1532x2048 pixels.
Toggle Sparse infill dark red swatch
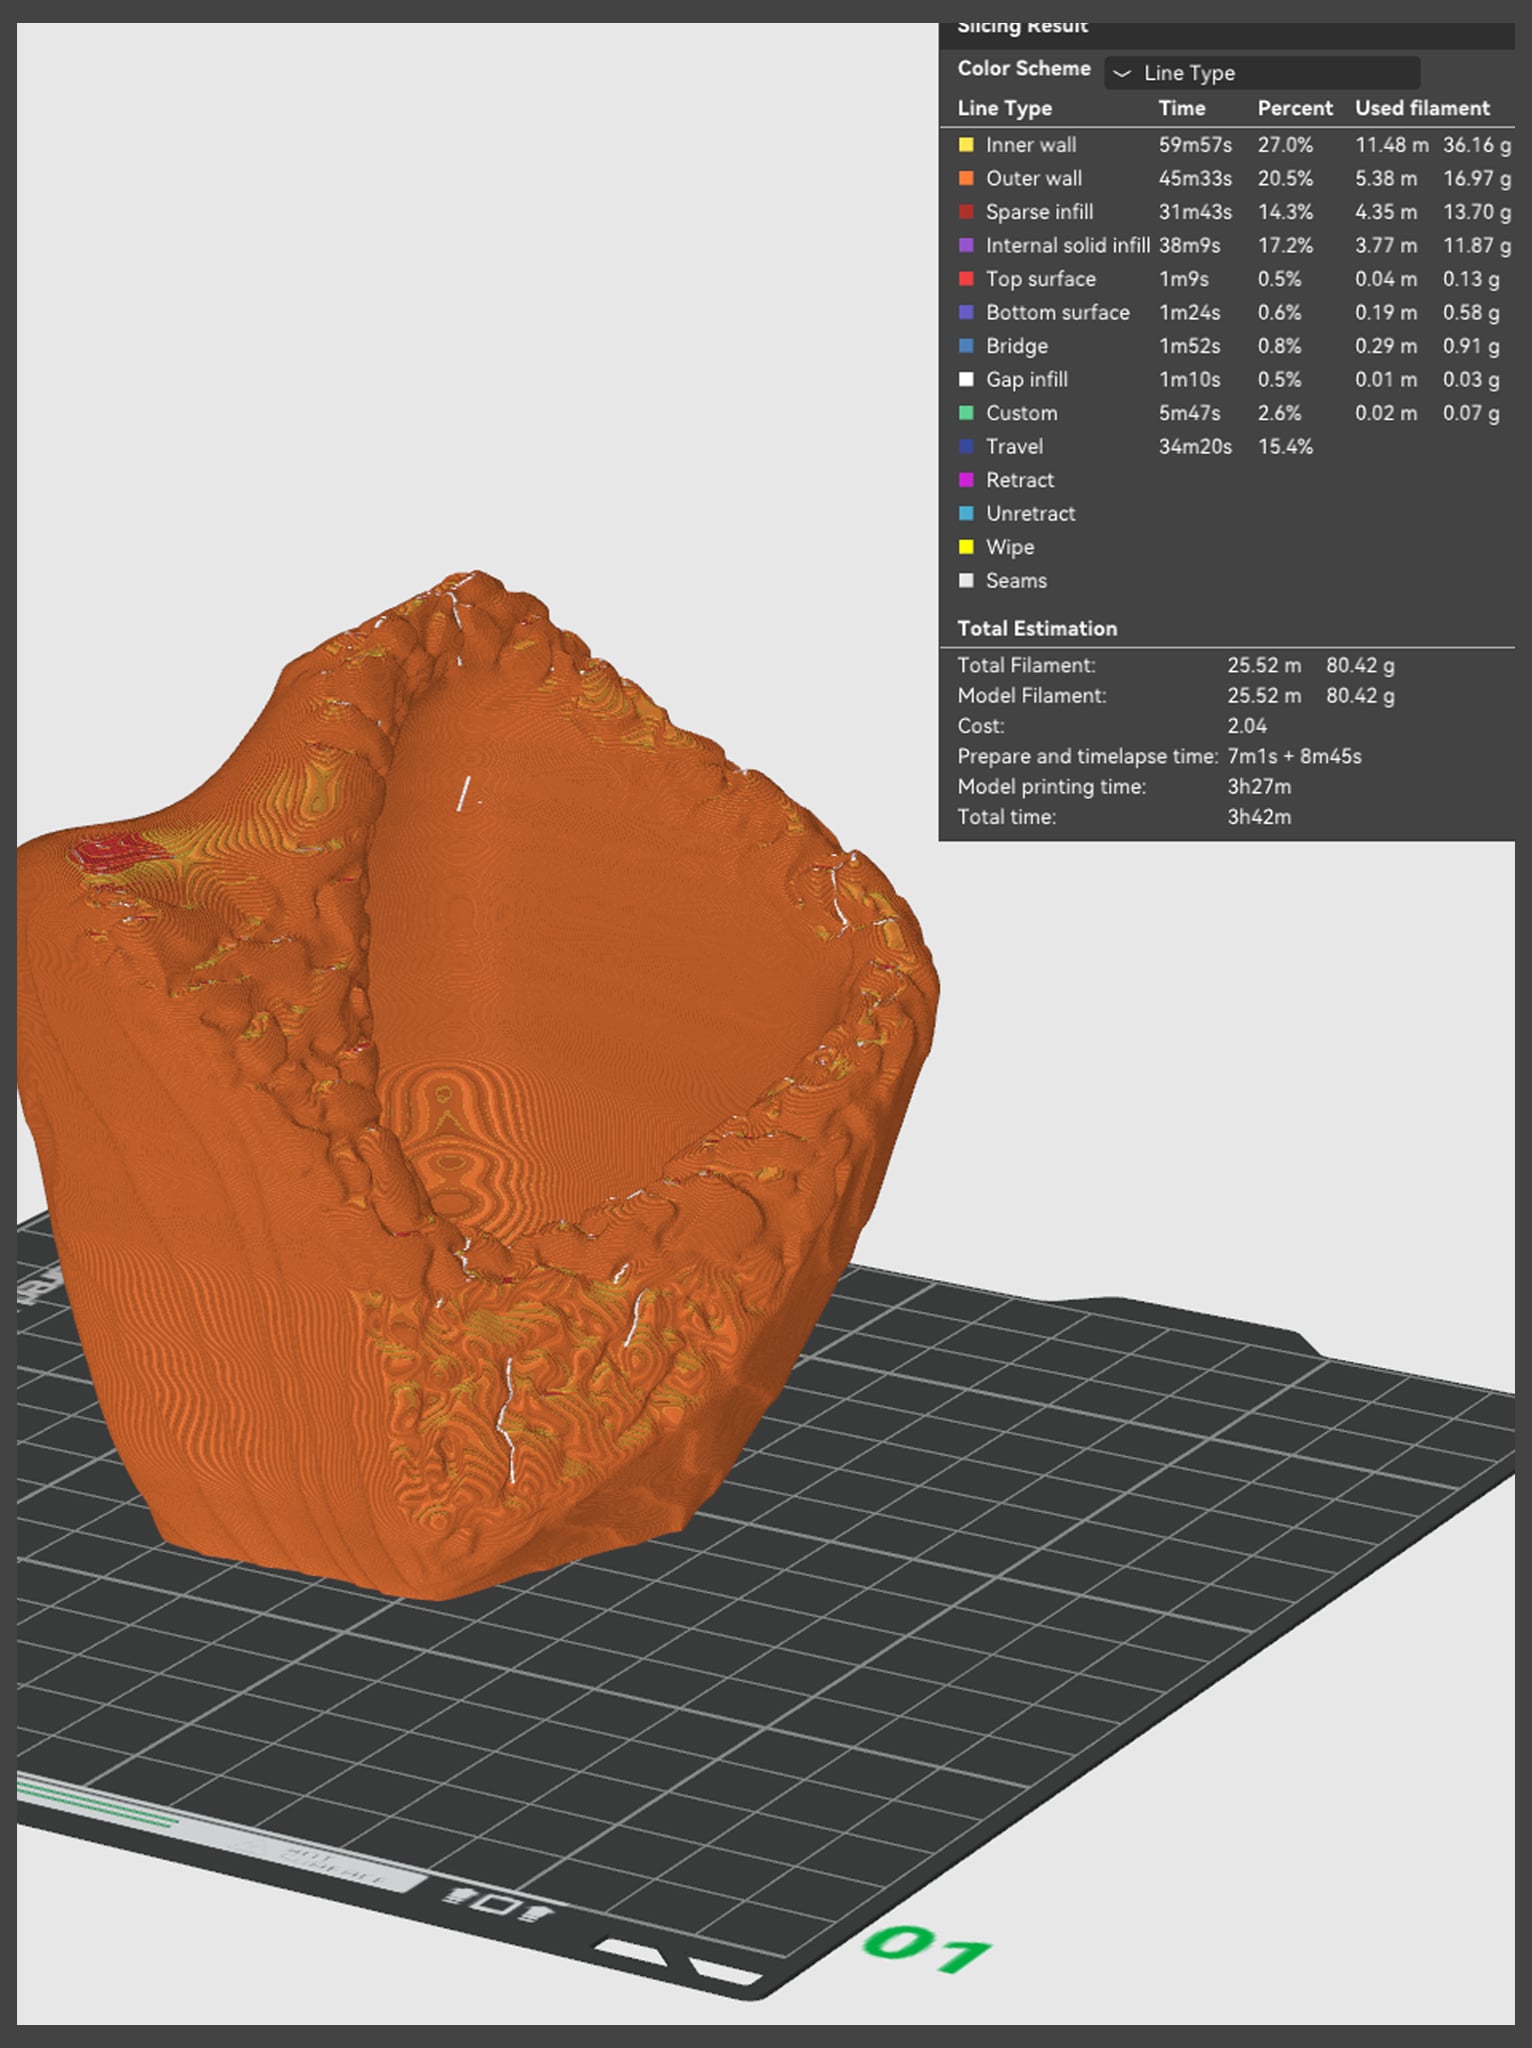point(966,212)
